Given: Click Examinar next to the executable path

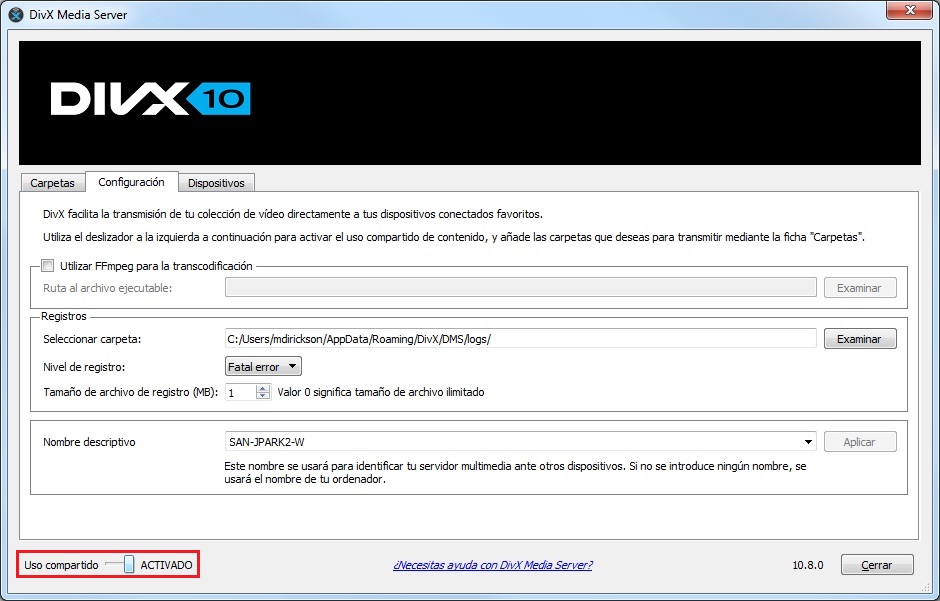Looking at the screenshot, I should click(x=859, y=288).
